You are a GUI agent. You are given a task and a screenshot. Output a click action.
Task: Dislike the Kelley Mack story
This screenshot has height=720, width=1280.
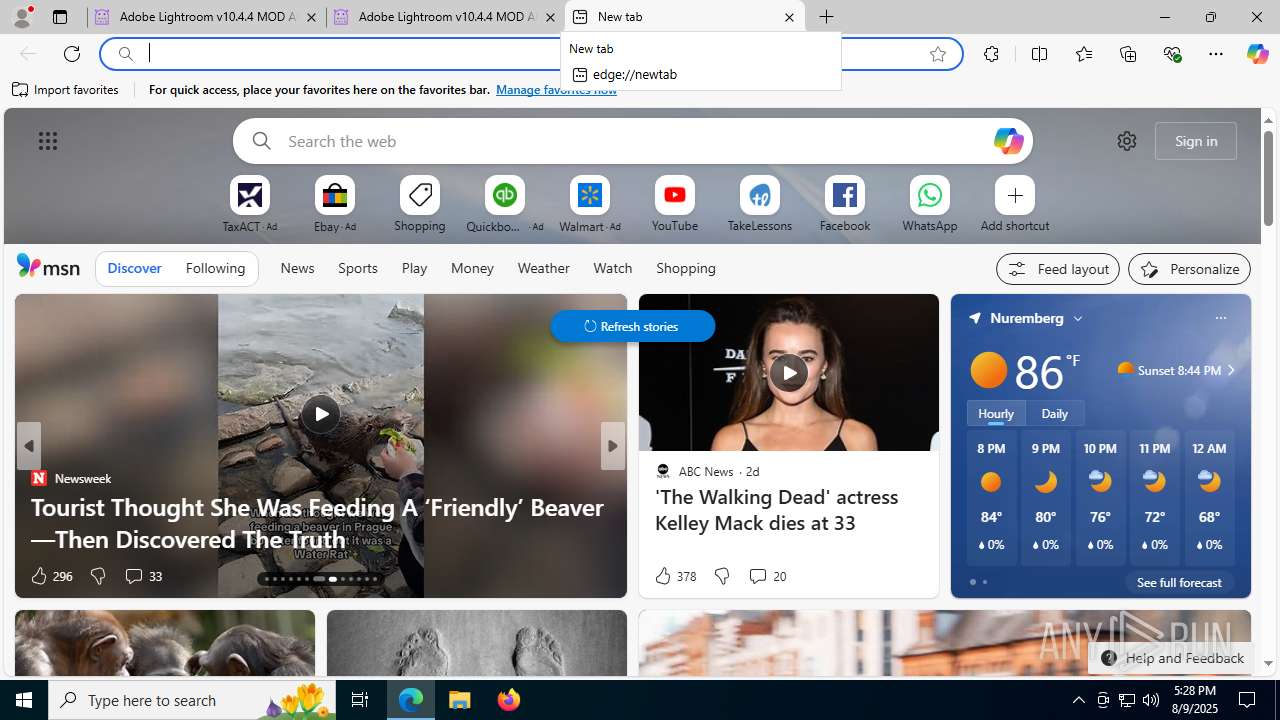coord(721,576)
